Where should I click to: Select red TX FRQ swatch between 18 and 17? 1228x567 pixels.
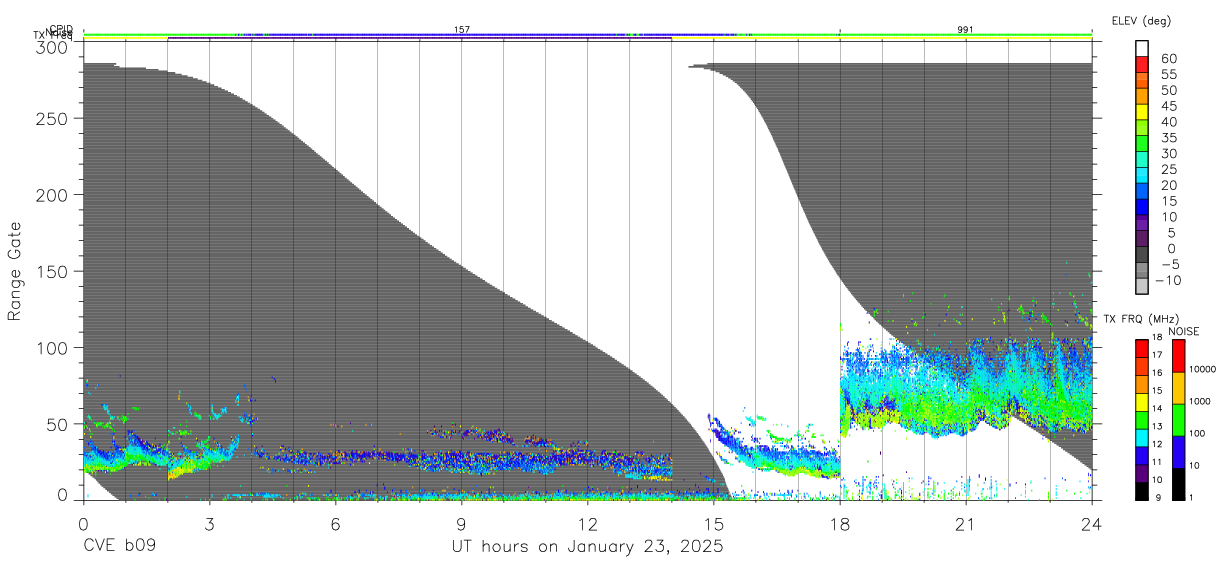pyautogui.click(x=1142, y=348)
